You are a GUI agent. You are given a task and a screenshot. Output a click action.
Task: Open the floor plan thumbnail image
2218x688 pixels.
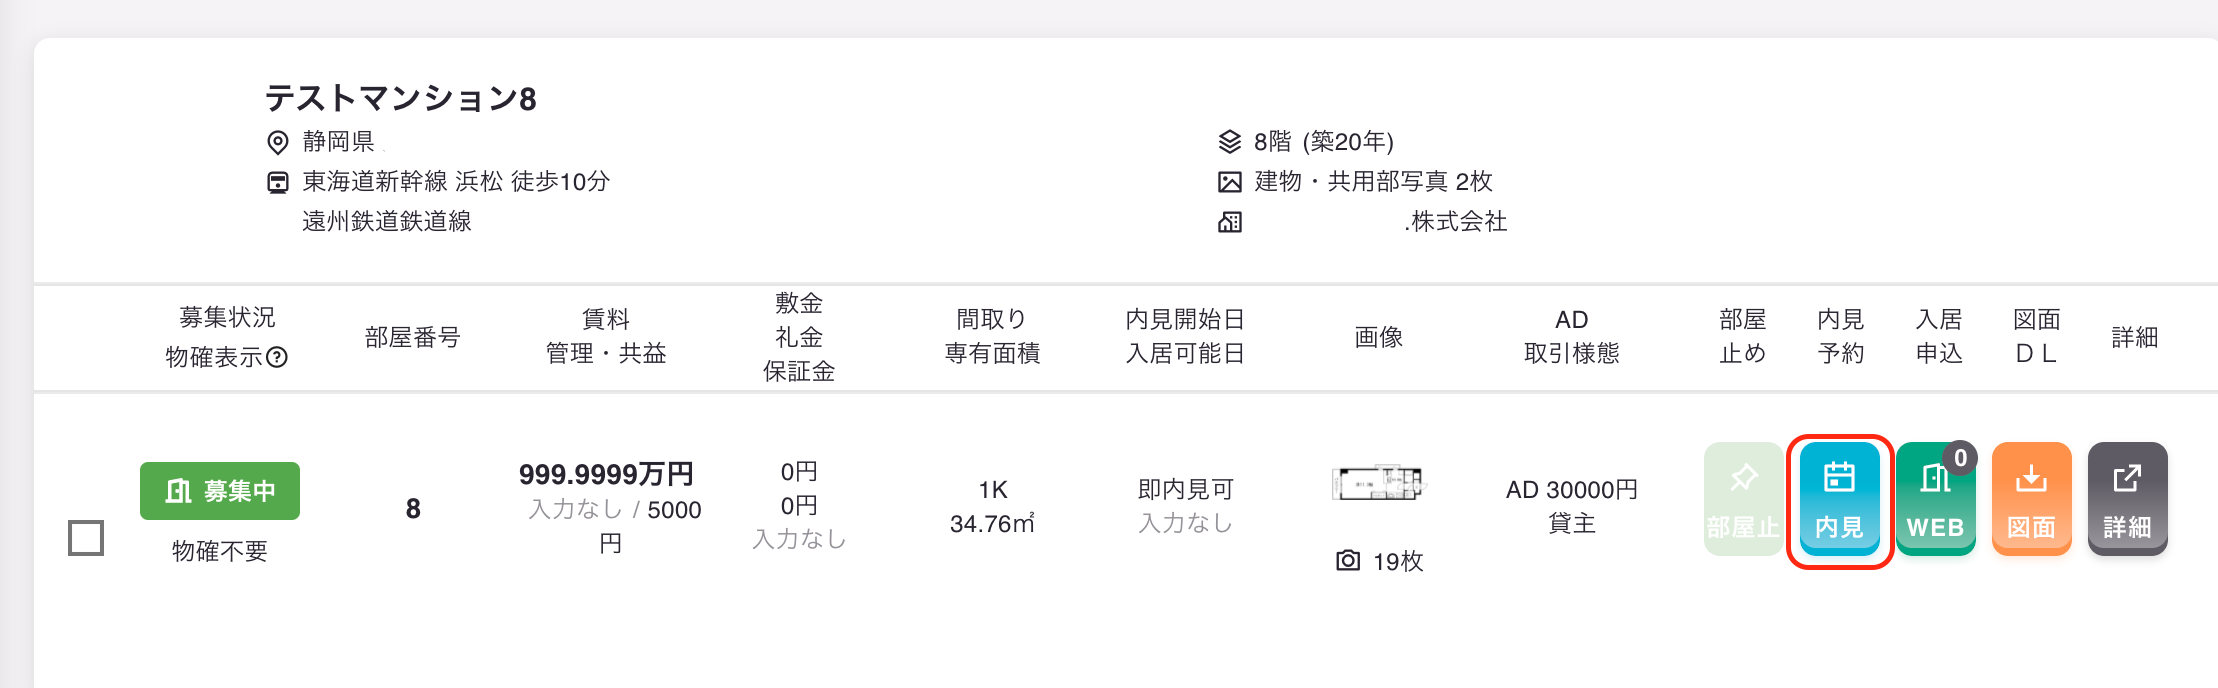click(1378, 484)
